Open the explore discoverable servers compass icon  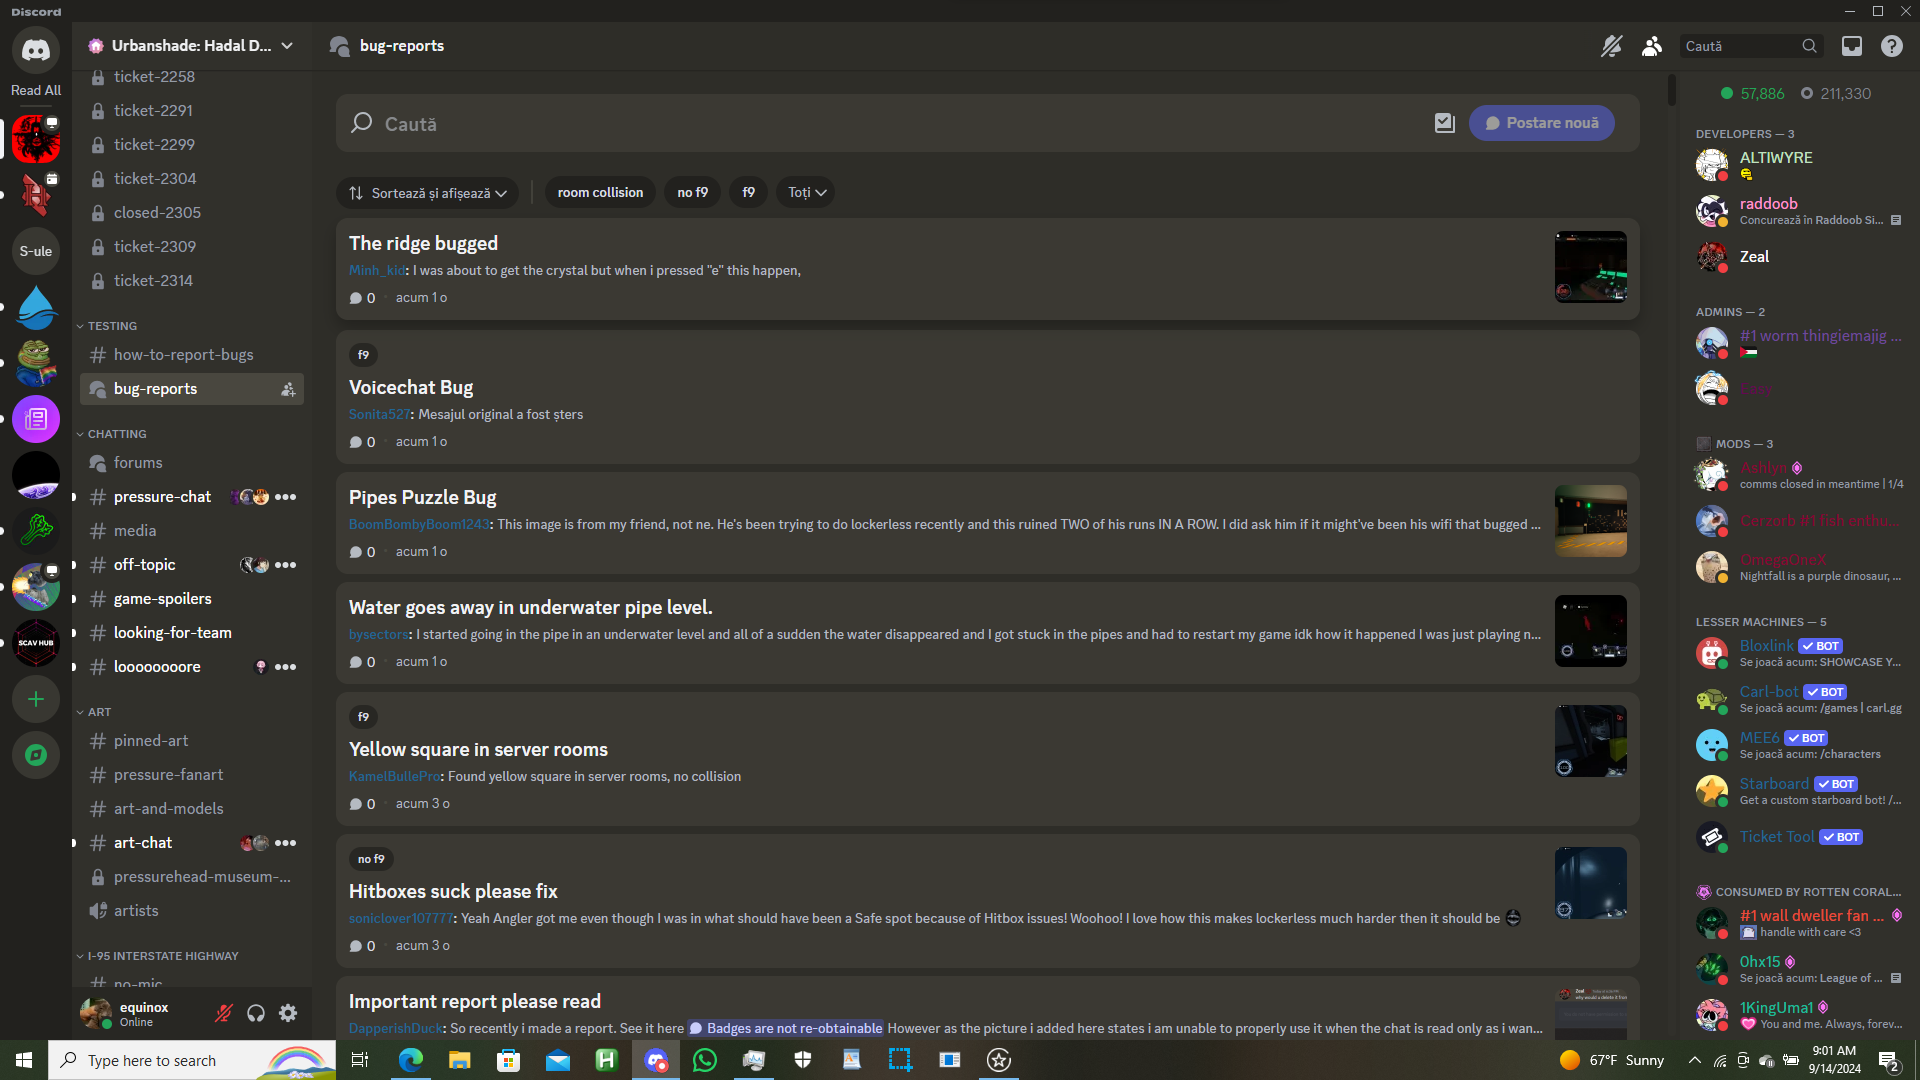[x=36, y=755]
